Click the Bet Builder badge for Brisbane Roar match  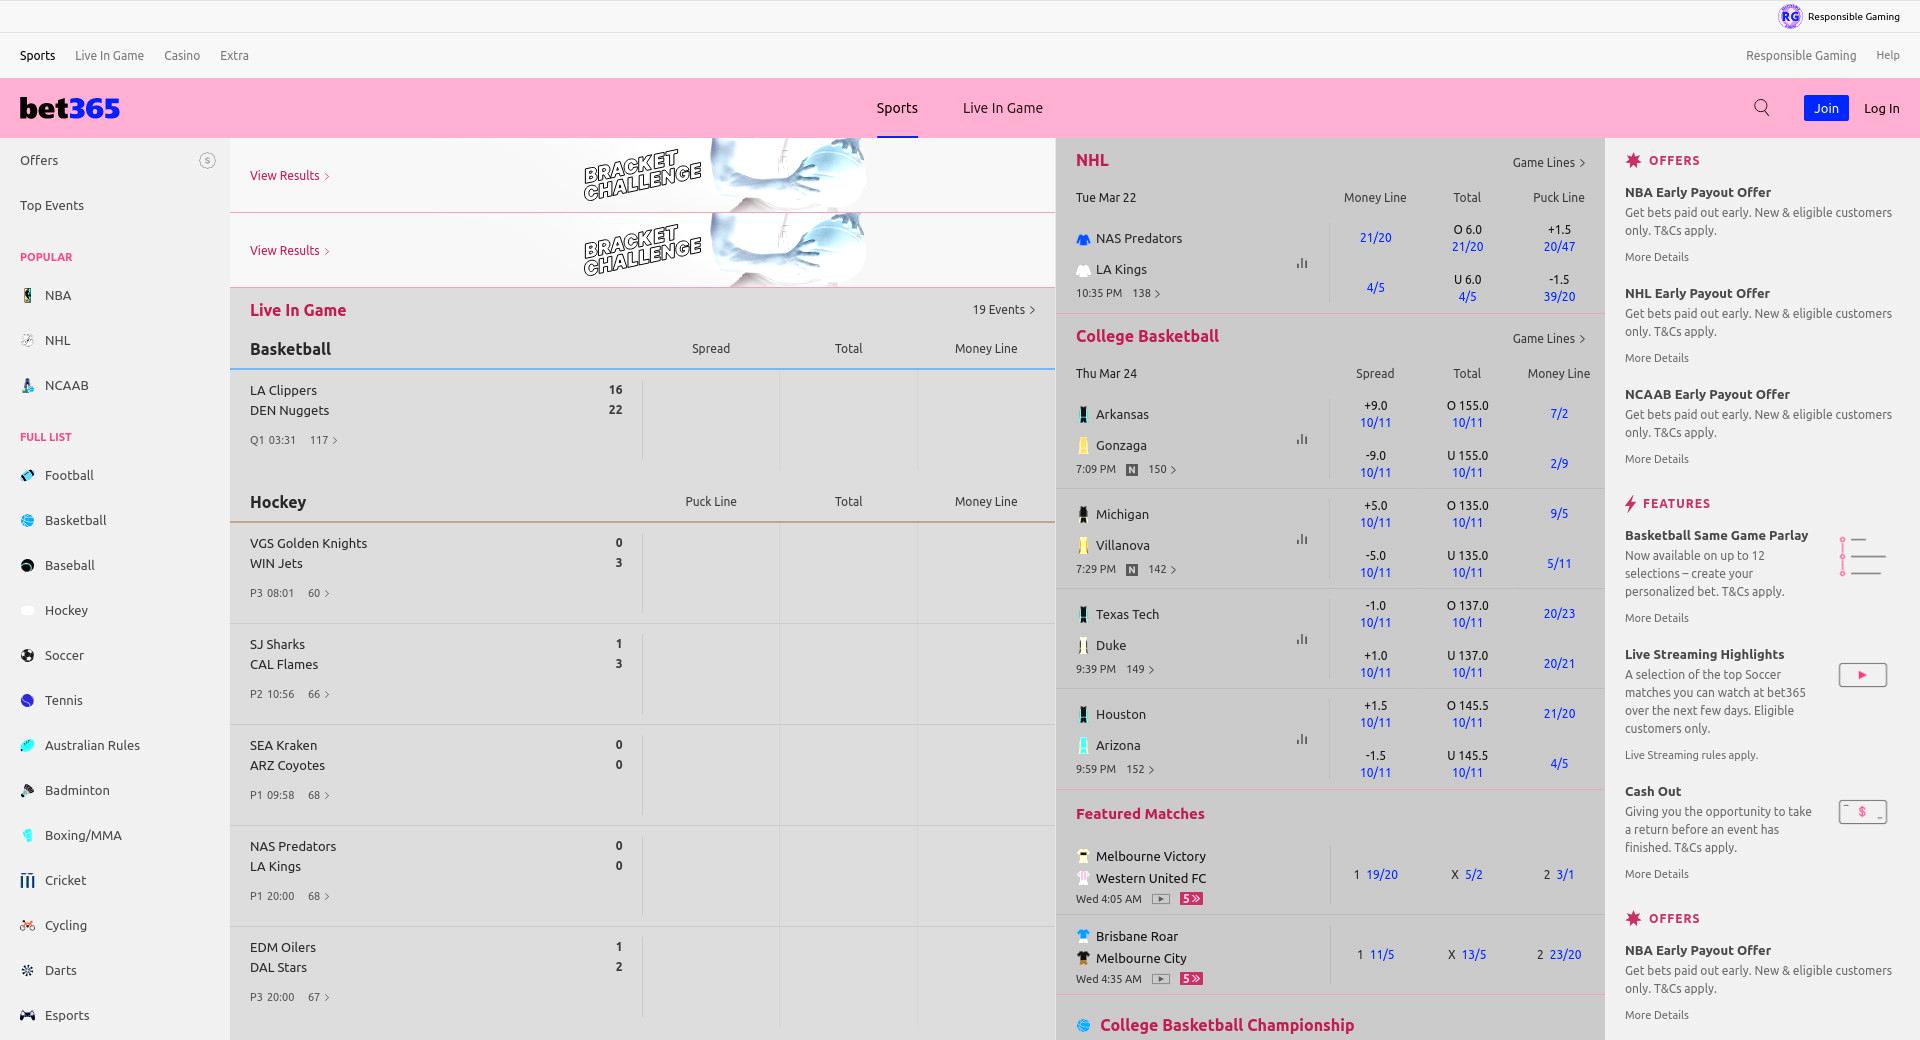click(1191, 979)
